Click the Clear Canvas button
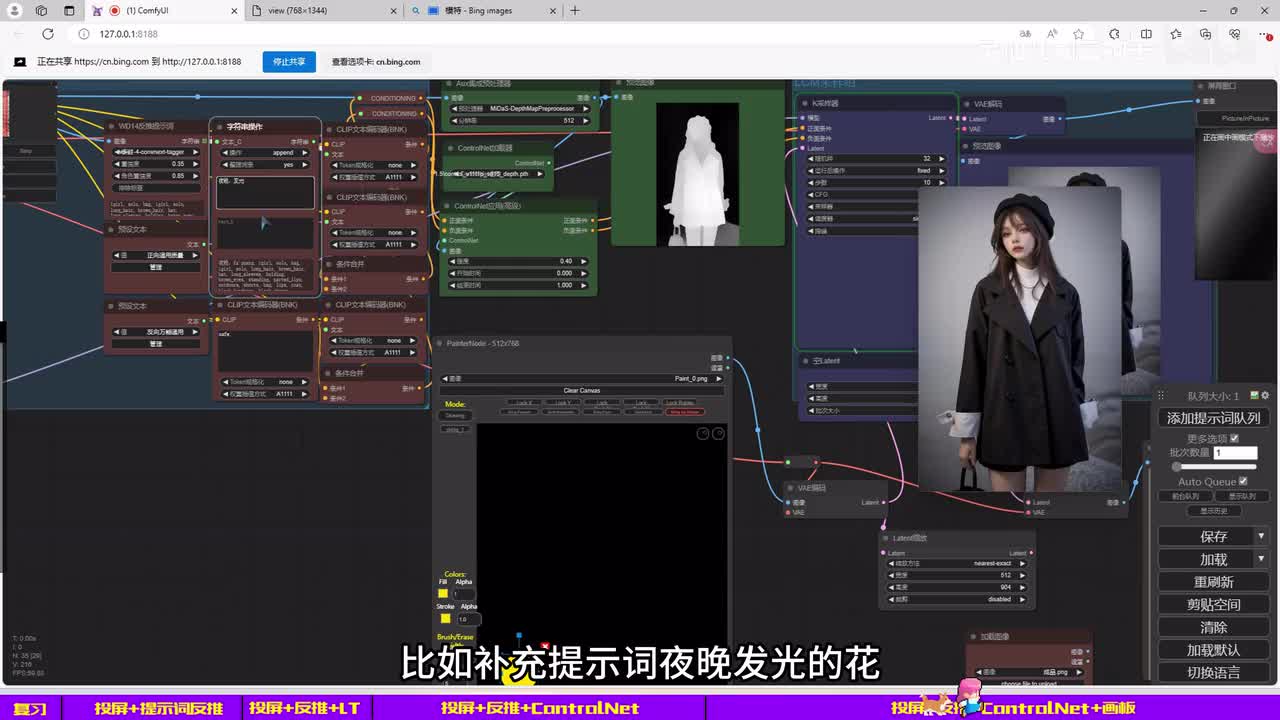Image resolution: width=1280 pixels, height=720 pixels. point(581,391)
